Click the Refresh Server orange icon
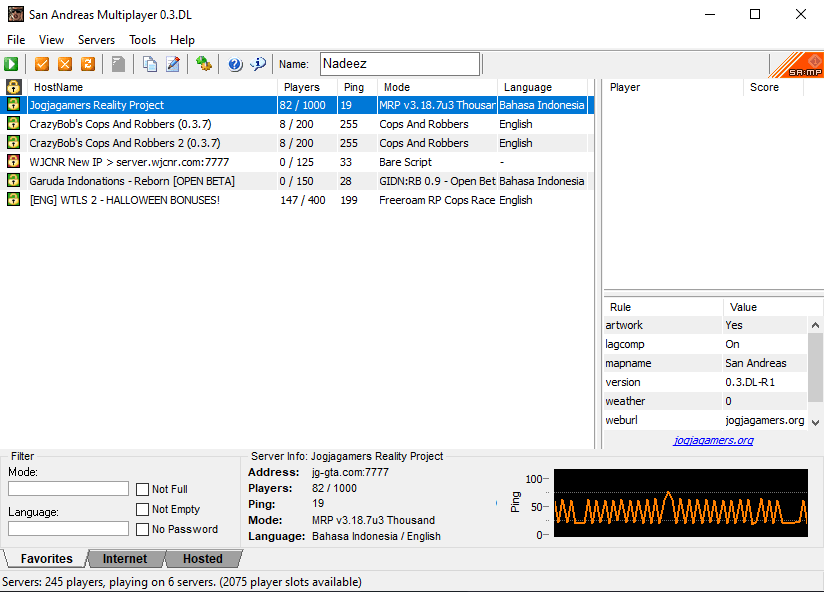The image size is (824, 592). pos(88,64)
